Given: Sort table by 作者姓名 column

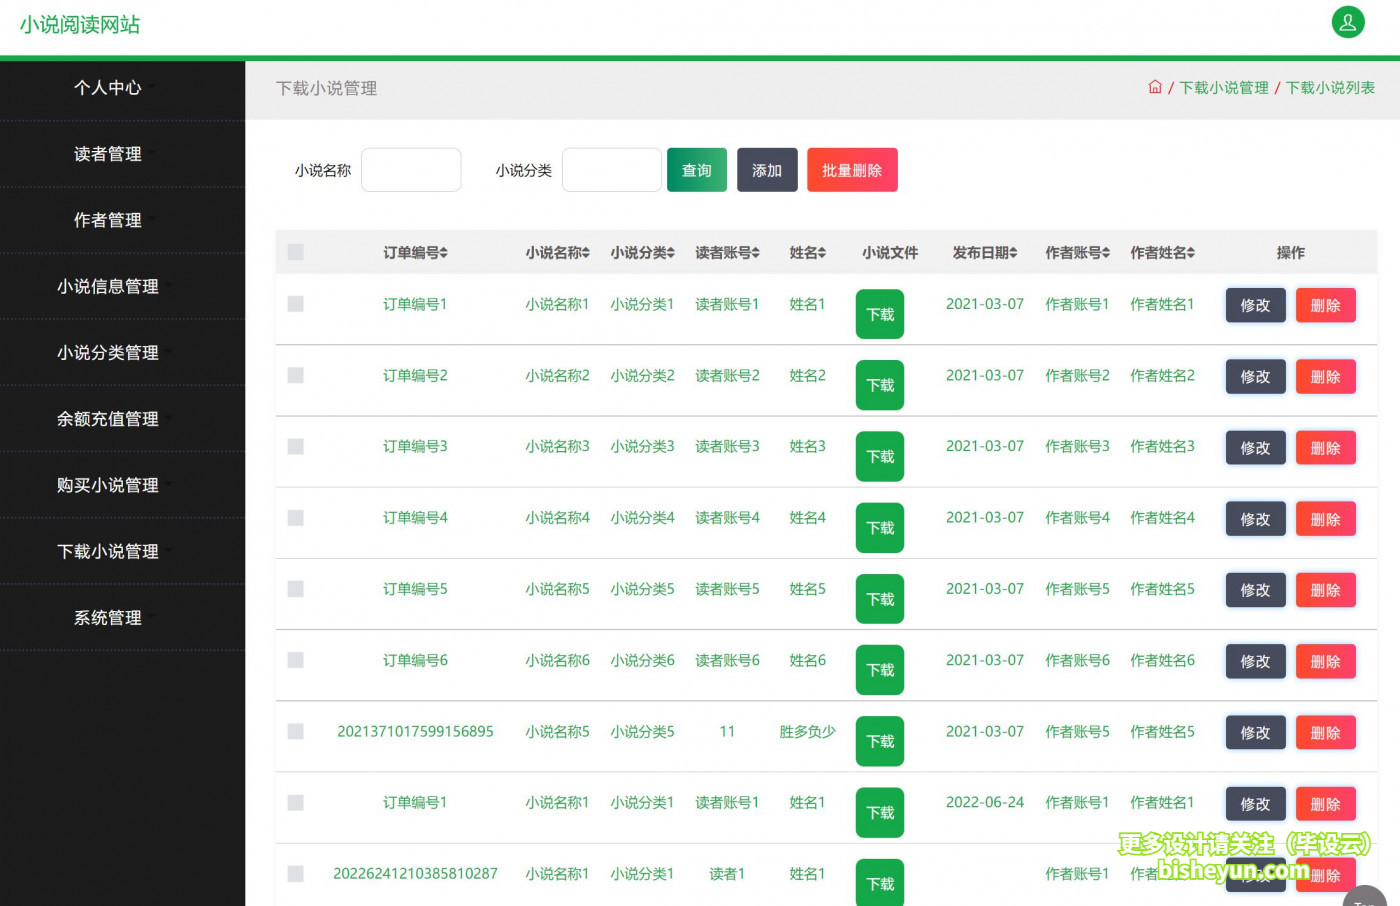Looking at the screenshot, I should (x=1190, y=253).
